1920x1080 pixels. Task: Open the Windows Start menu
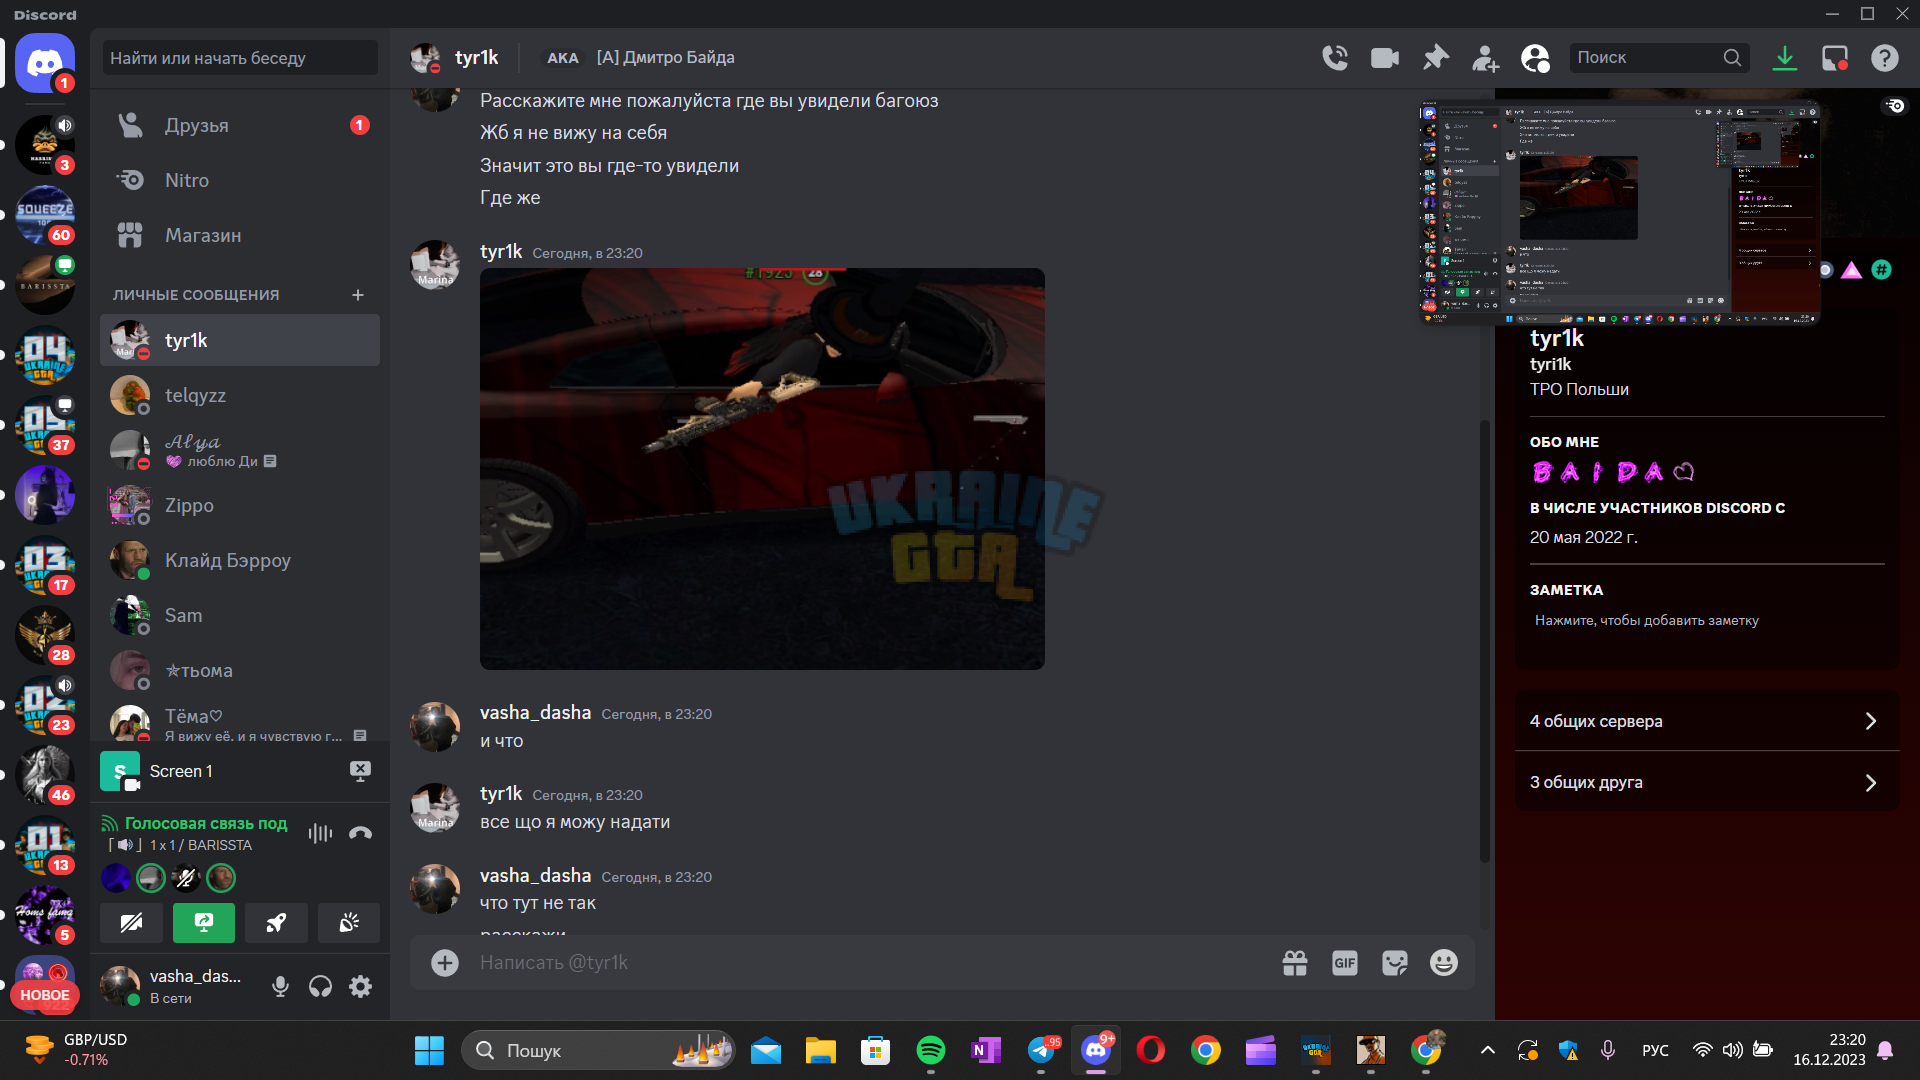(429, 1051)
